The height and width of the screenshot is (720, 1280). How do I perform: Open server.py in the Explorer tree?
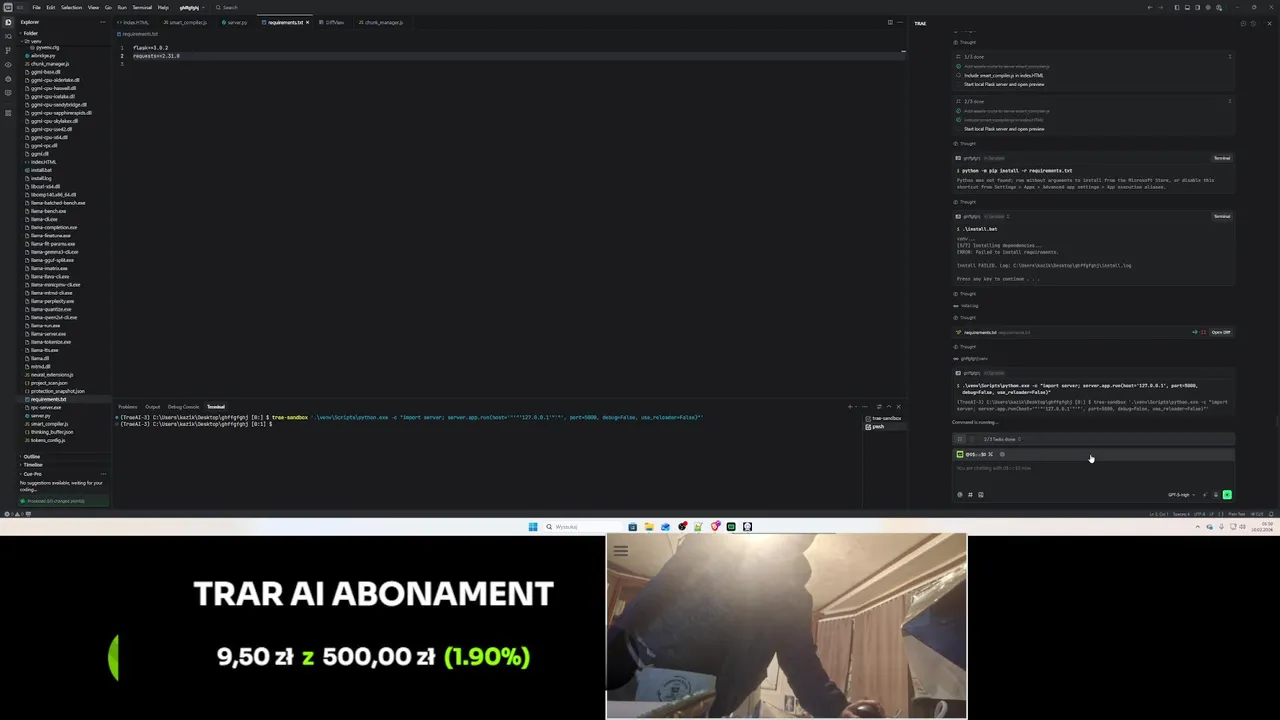click(41, 416)
